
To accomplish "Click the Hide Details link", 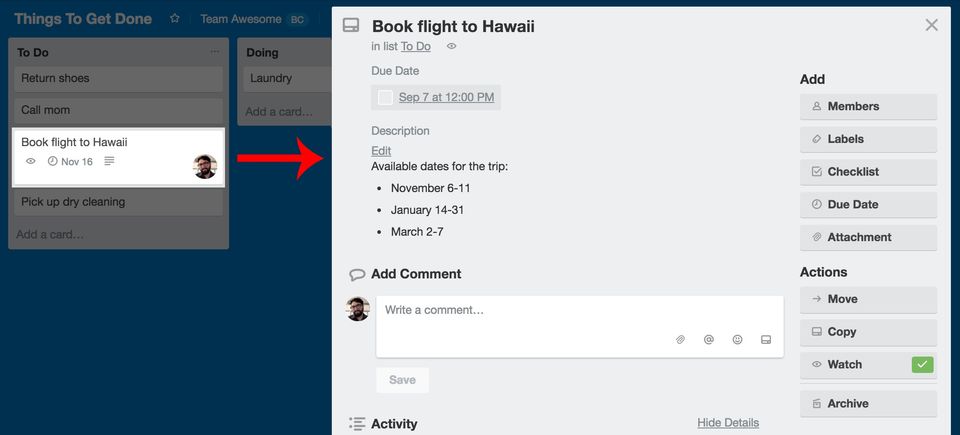I will pos(728,423).
